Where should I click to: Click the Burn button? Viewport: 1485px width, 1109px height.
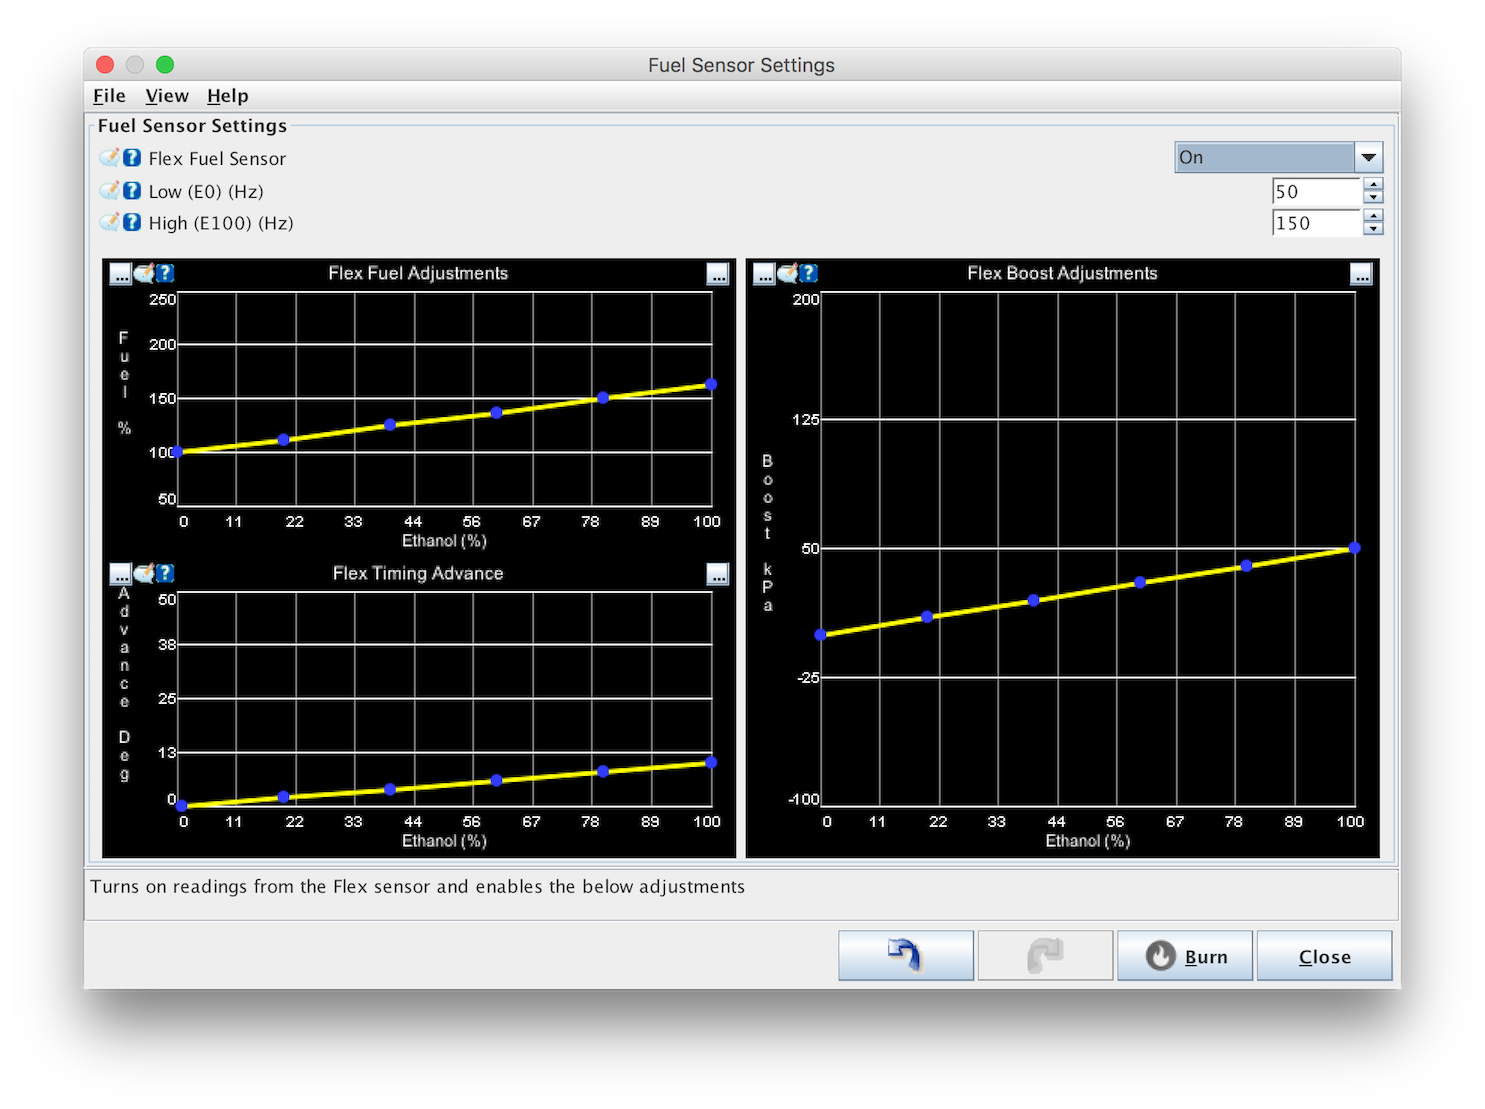1185,956
